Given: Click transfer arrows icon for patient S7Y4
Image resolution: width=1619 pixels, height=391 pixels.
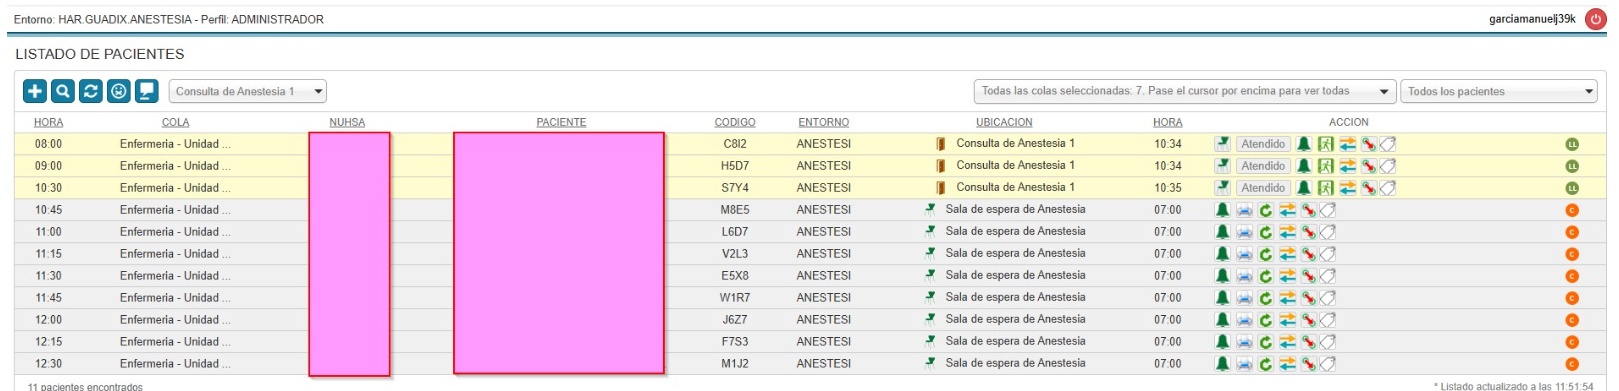Looking at the screenshot, I should (1348, 188).
